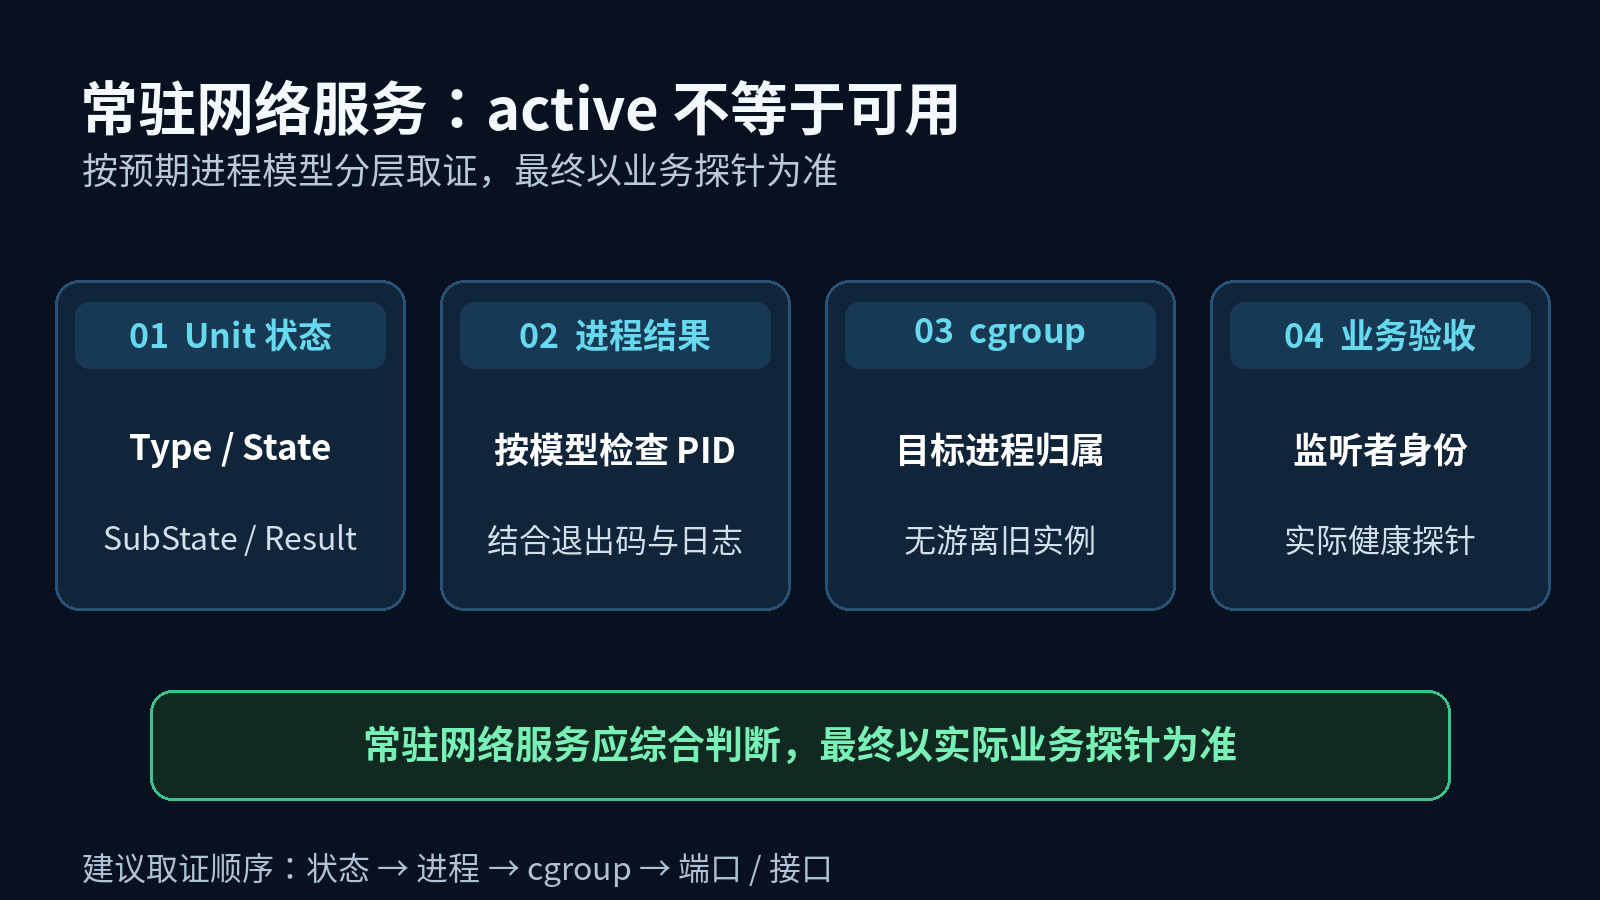Screen dimensions: 1600x900
Task: Click 端口 / 接口 at footer end
Action: click(x=755, y=868)
